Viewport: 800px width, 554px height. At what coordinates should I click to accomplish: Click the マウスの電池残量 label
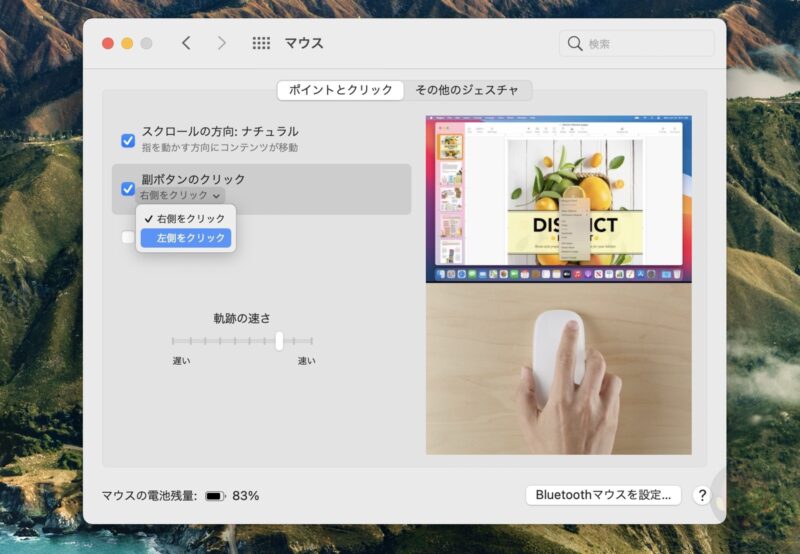point(149,496)
